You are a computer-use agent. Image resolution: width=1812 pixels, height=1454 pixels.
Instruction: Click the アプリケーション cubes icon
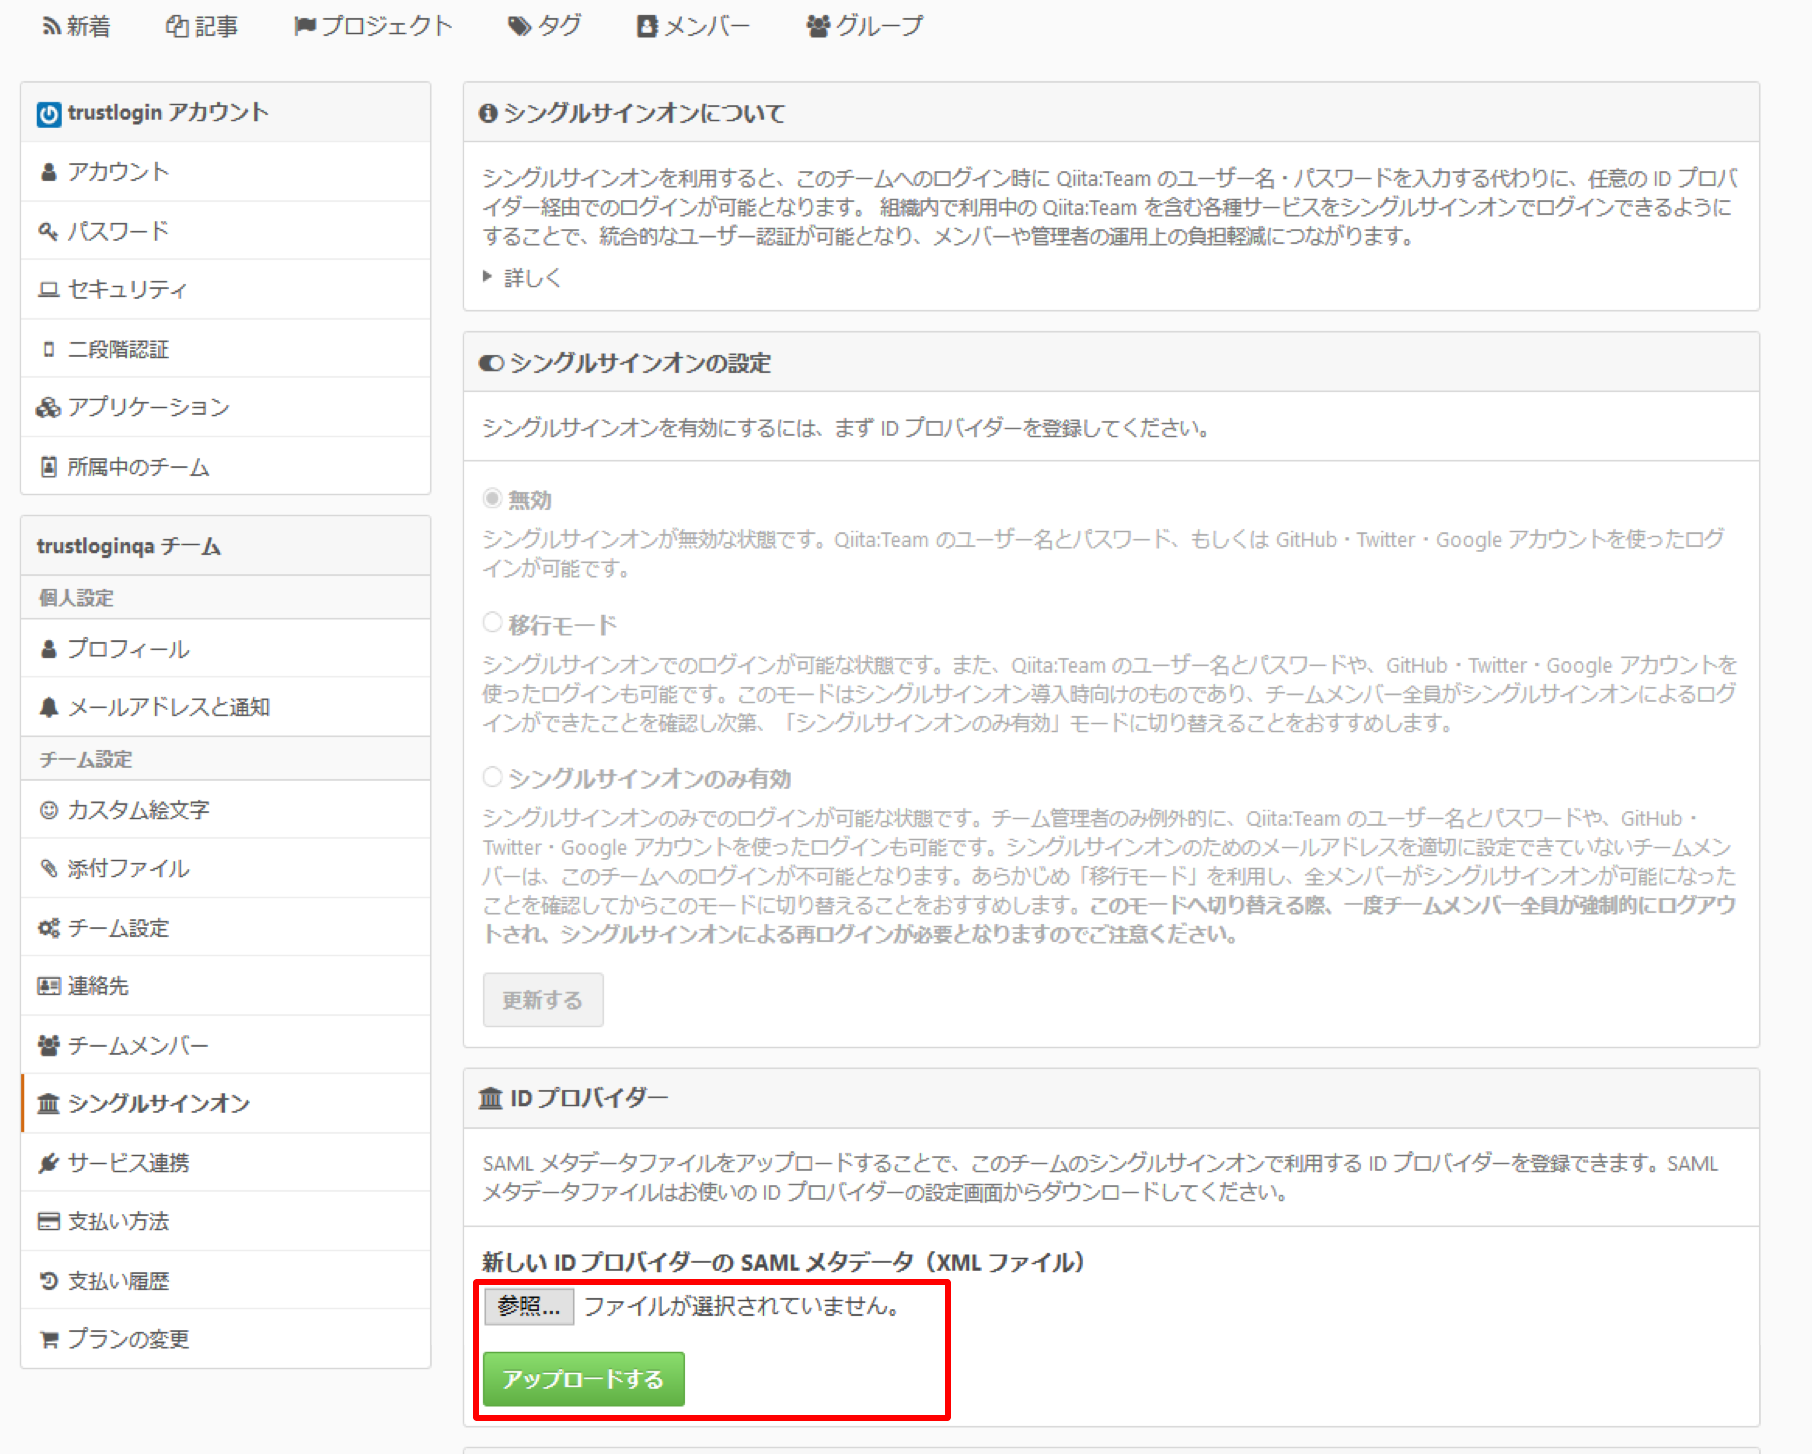click(x=48, y=408)
